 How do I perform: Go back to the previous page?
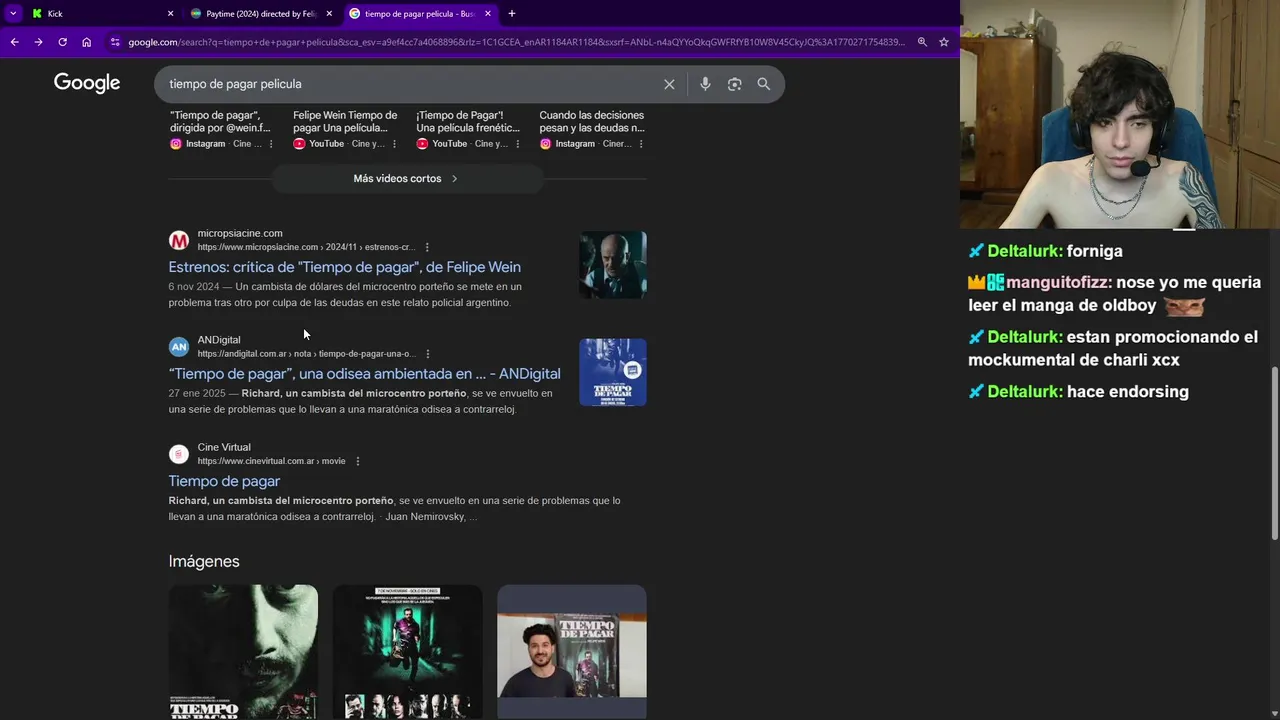click(x=14, y=42)
